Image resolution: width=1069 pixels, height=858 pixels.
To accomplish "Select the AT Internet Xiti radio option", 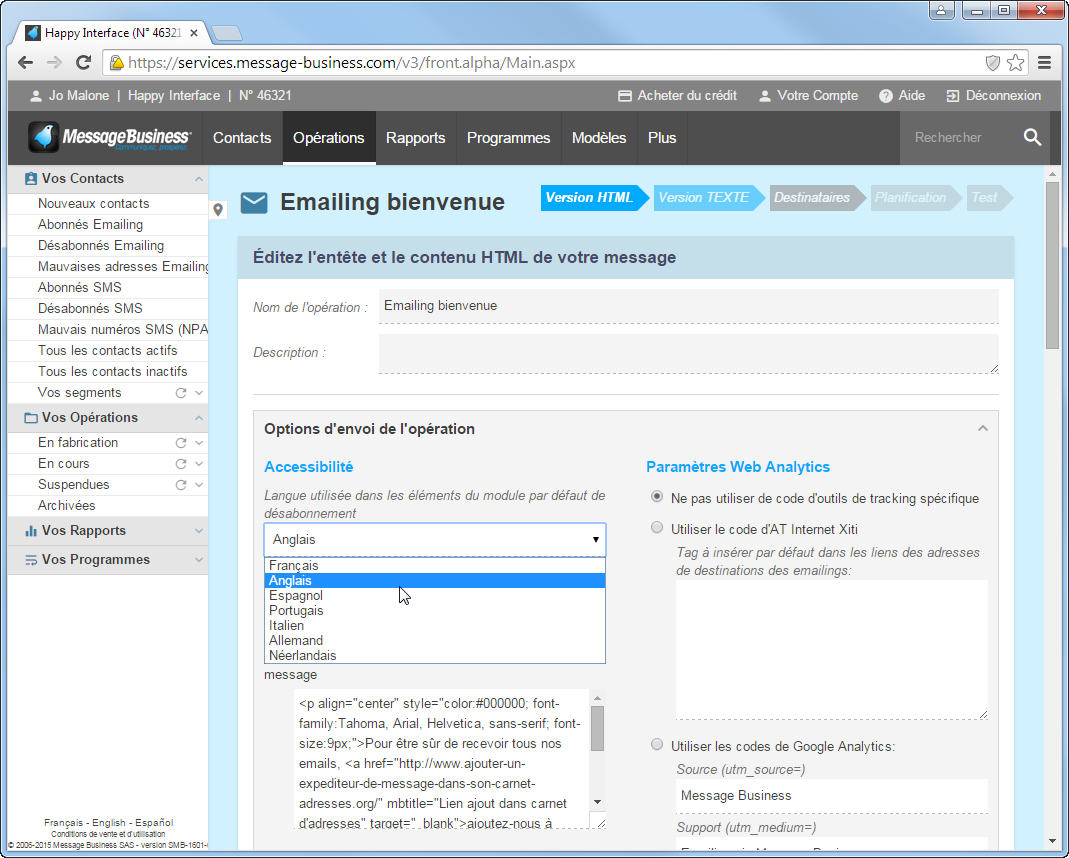I will tap(657, 528).
